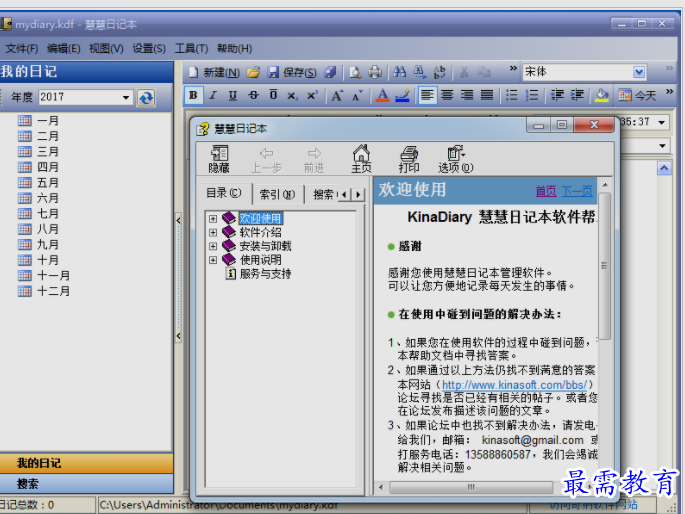Select 服务与支持 help topic
Screen dimensions: 685x514
point(265,274)
